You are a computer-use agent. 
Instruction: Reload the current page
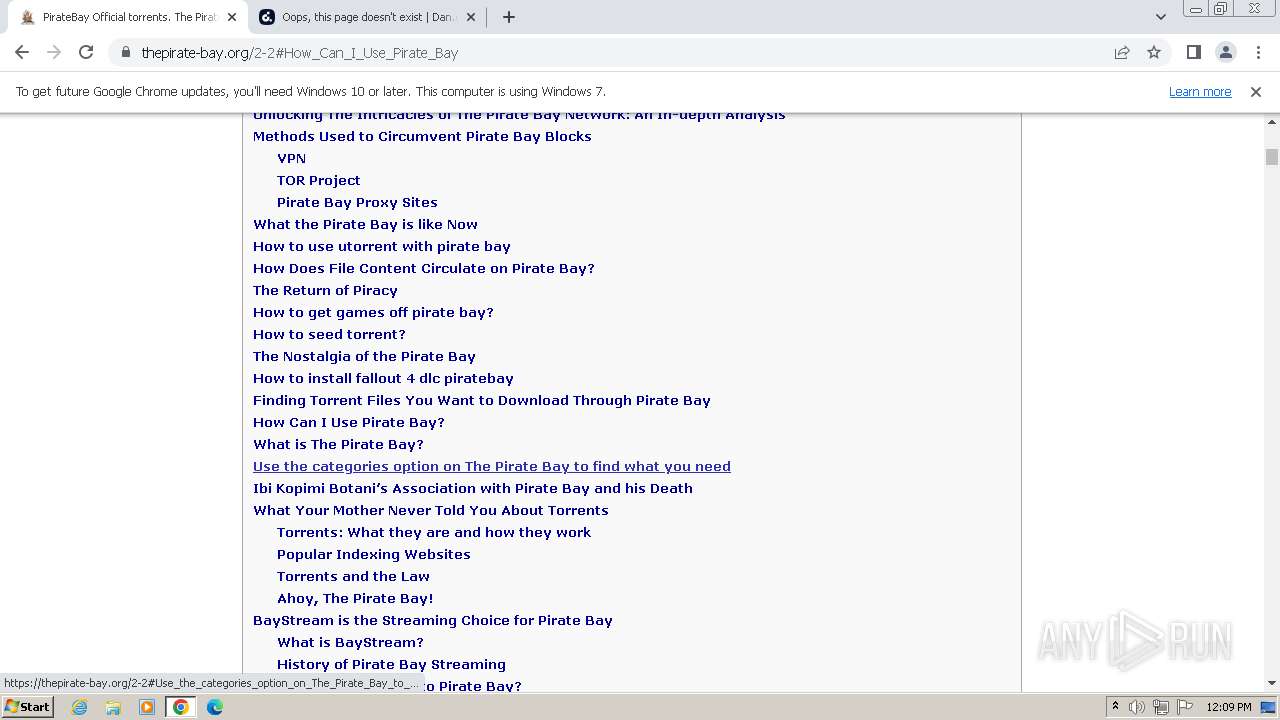[x=86, y=53]
